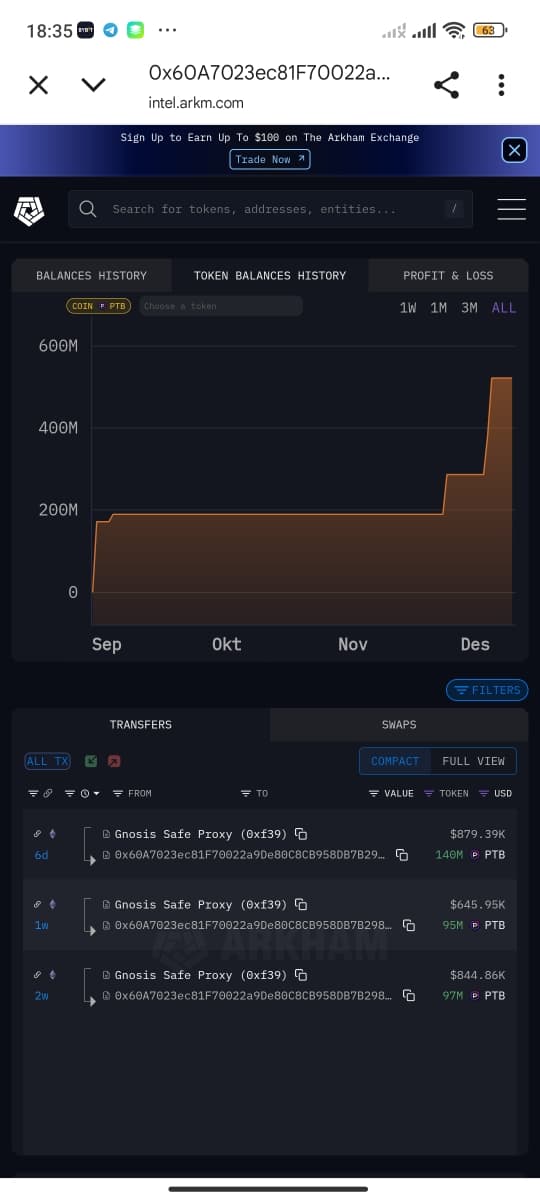Viewport: 540px width, 1200px height.
Task: Close the browser tab with X icon
Action: click(38, 85)
